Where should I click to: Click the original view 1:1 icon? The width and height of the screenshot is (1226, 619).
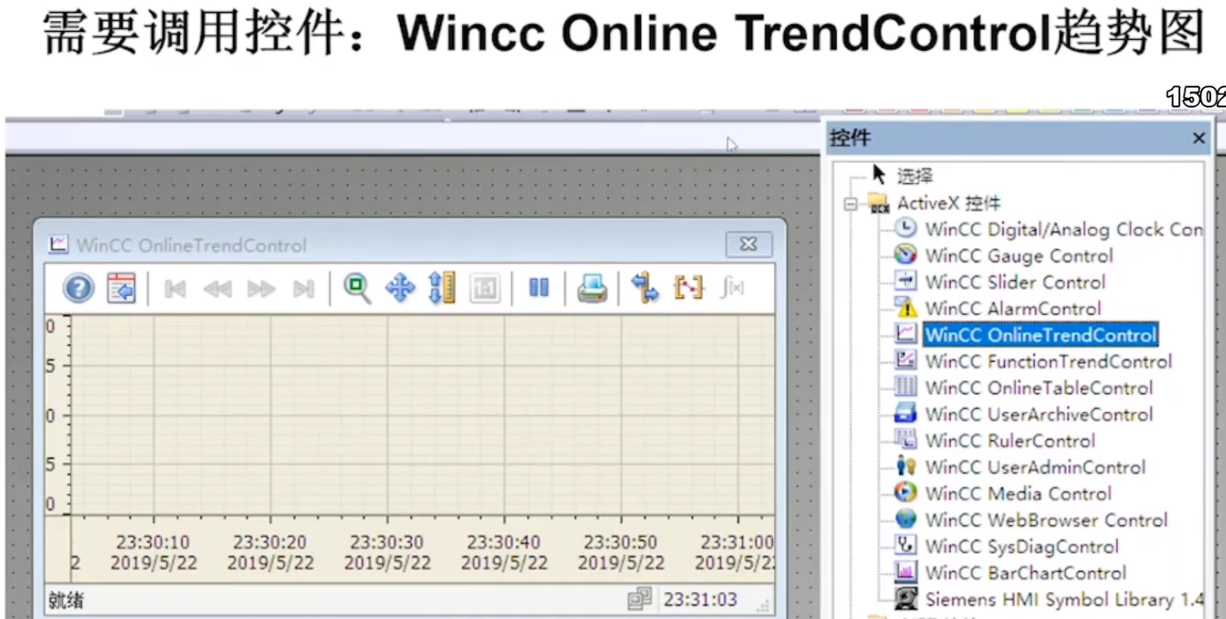pyautogui.click(x=484, y=288)
